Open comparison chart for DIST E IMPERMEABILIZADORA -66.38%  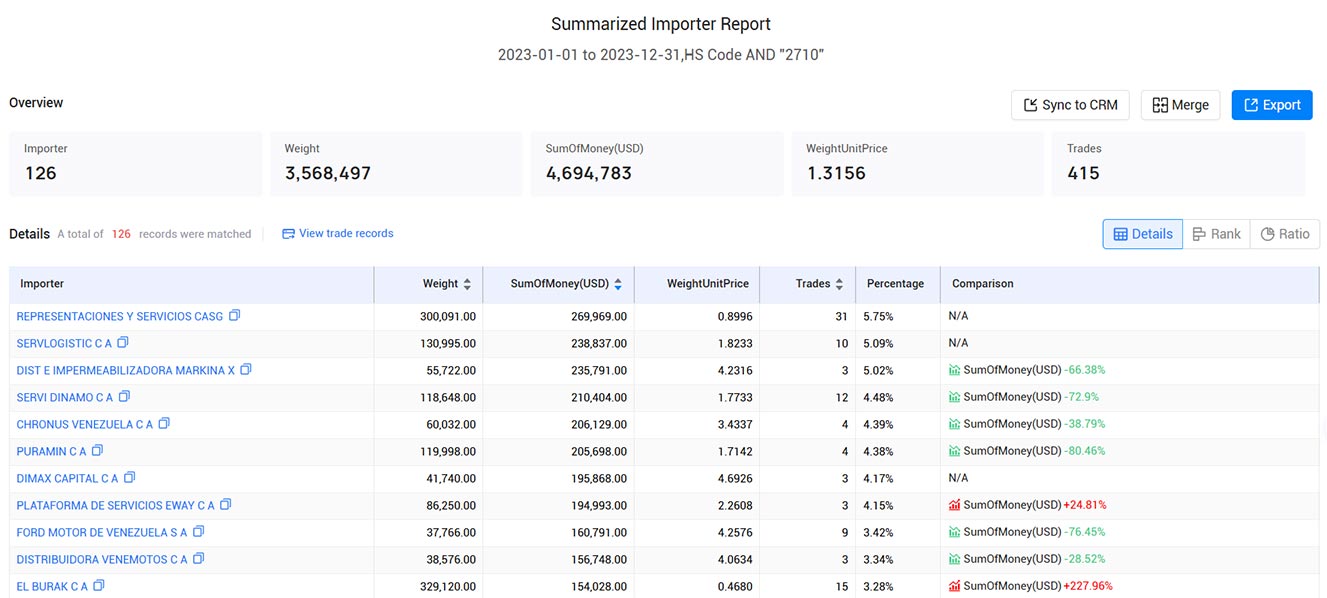[955, 370]
